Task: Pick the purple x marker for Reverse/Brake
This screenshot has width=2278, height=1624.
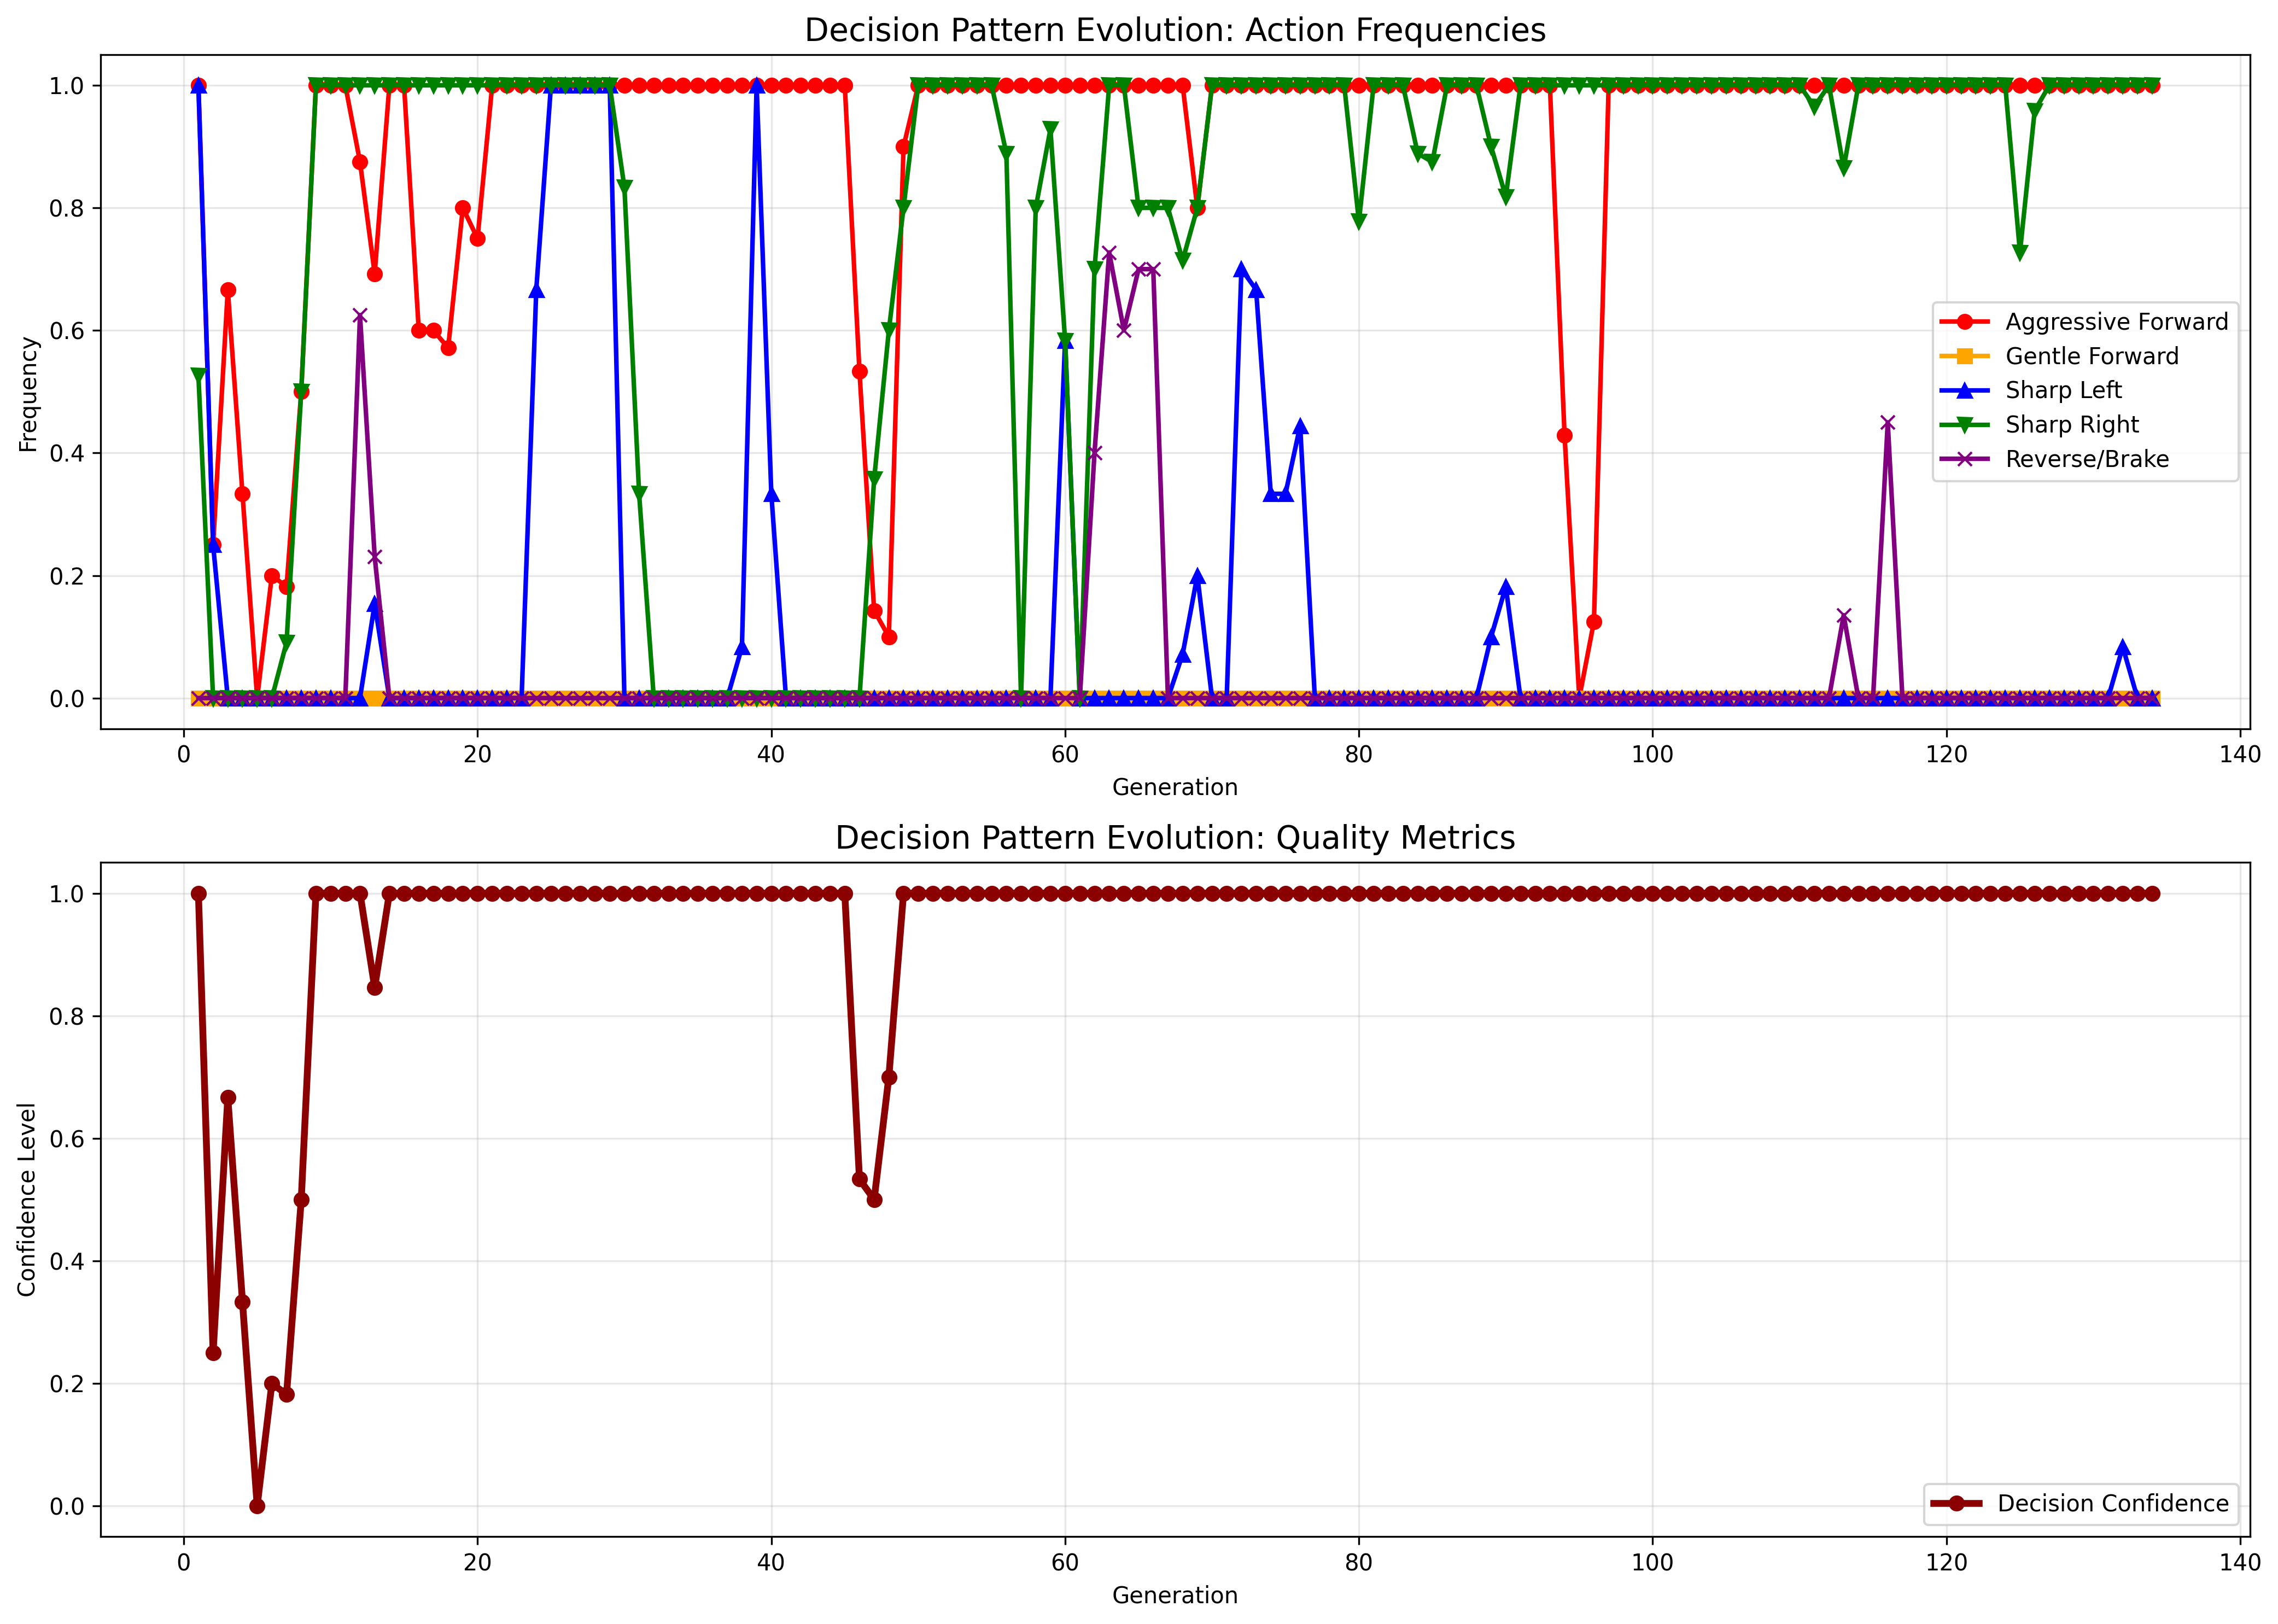Action: pyautogui.click(x=1964, y=459)
